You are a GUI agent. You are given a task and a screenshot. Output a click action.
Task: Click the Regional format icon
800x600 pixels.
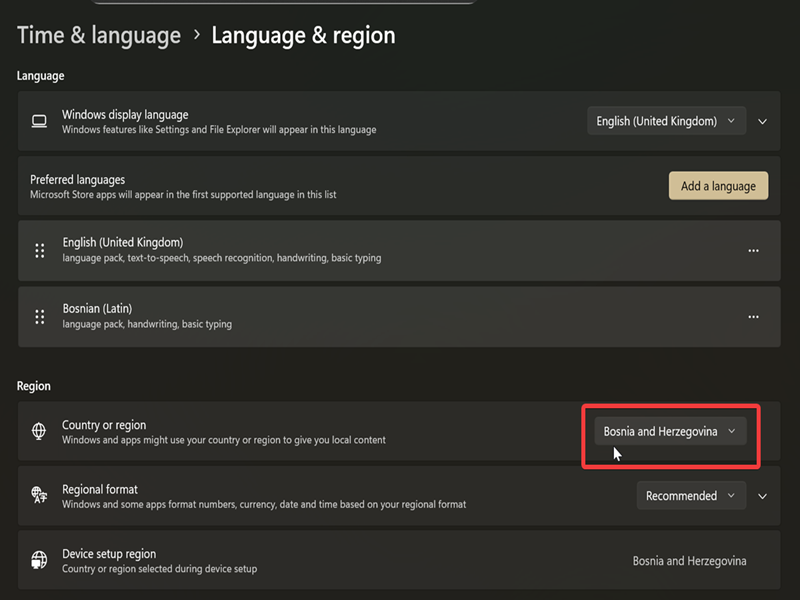point(39,495)
